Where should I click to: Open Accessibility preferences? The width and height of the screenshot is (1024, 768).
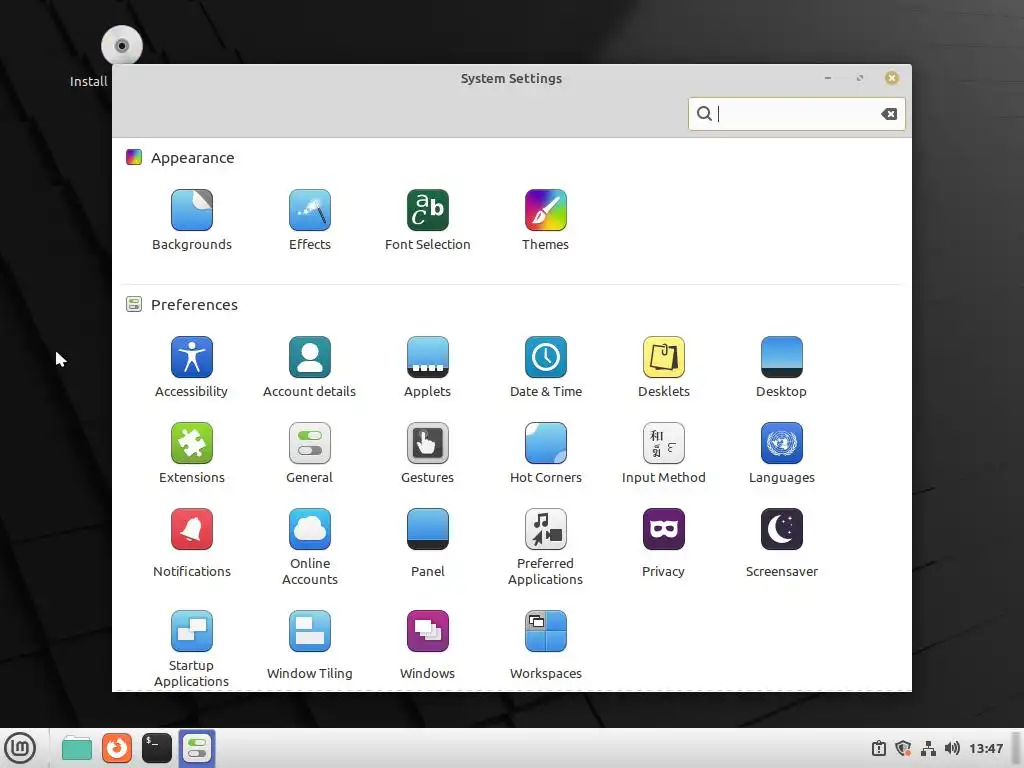click(191, 367)
